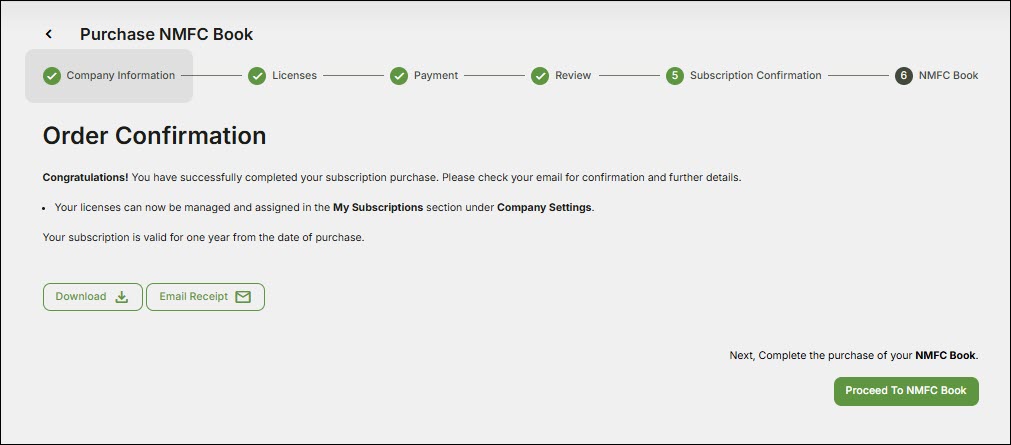Click the envelope icon on Email Receipt
Image resolution: width=1011 pixels, height=445 pixels.
click(243, 297)
